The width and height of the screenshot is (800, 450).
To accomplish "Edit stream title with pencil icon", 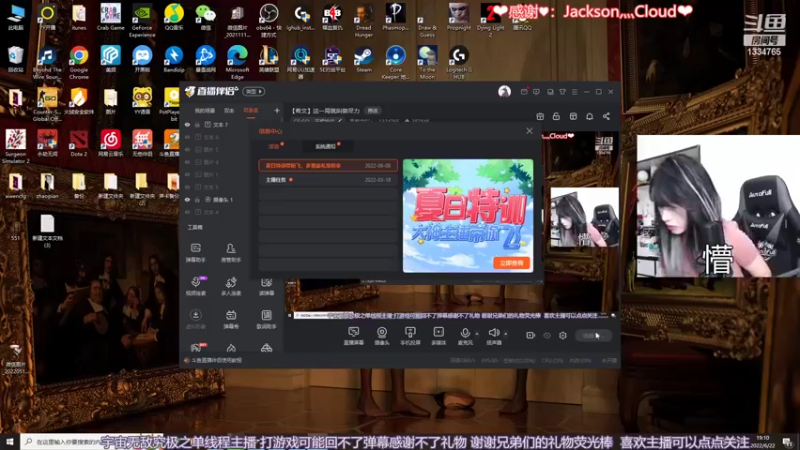I will (340, 120).
